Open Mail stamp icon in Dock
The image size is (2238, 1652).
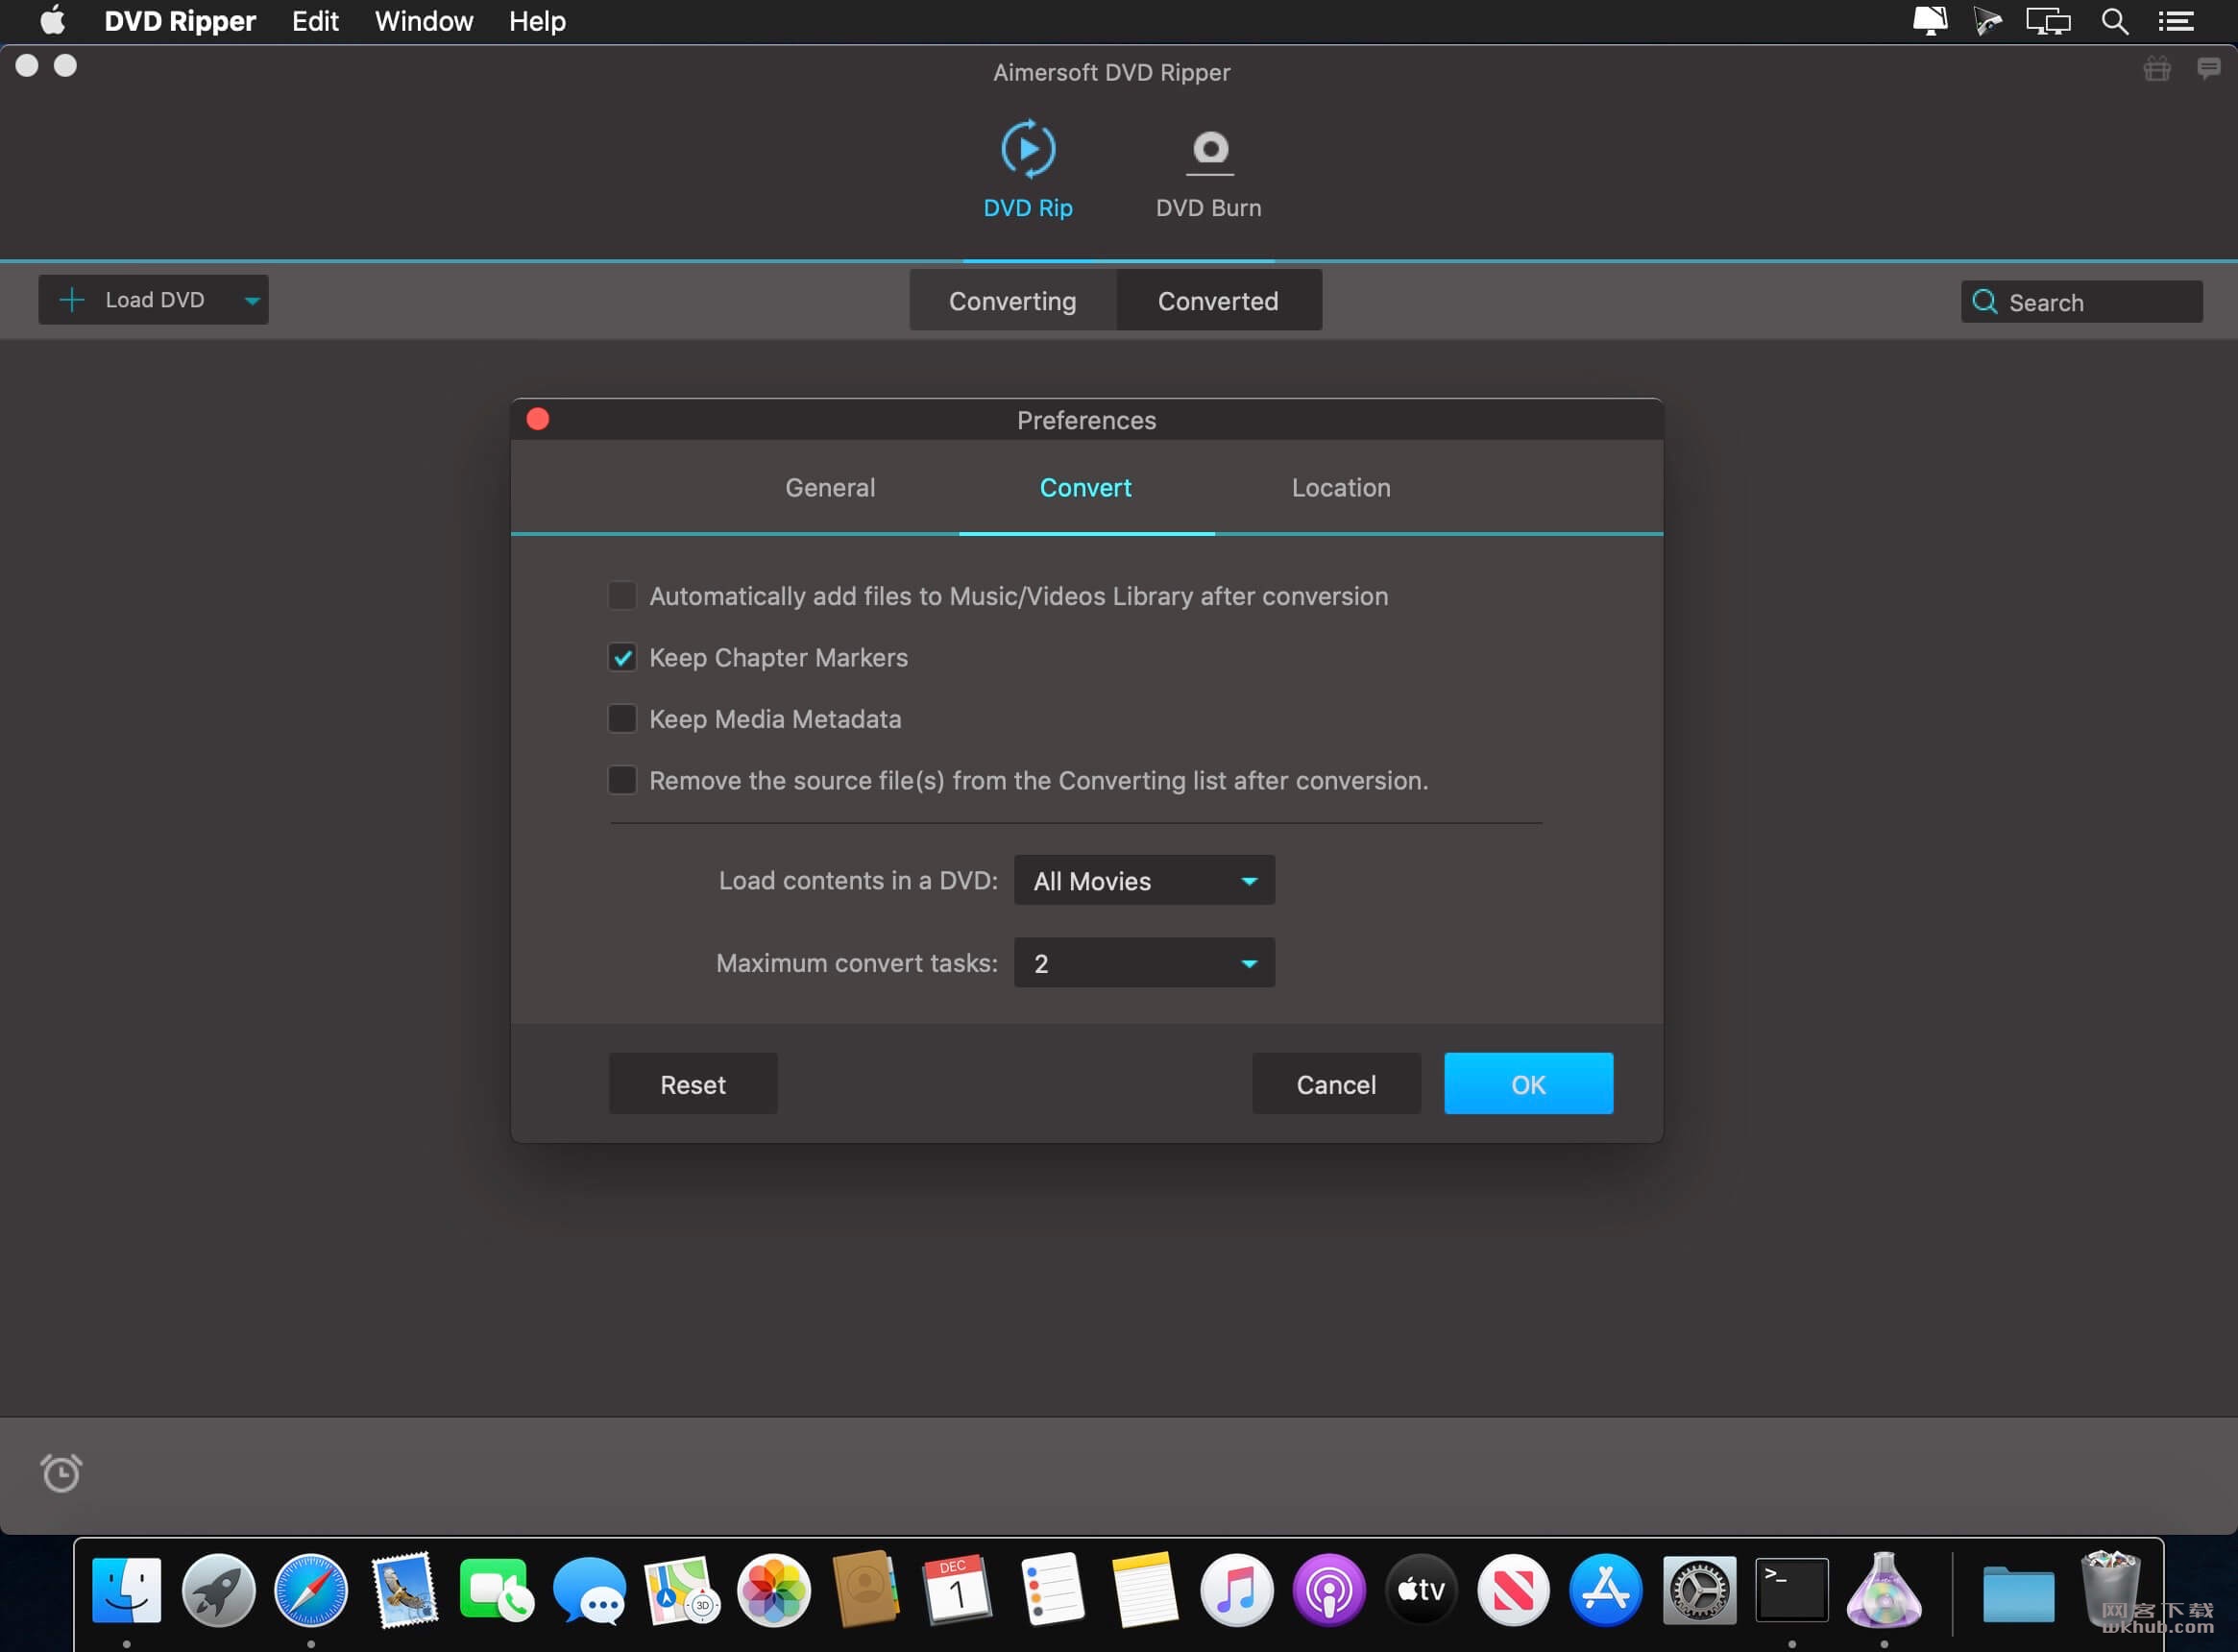coord(404,1590)
